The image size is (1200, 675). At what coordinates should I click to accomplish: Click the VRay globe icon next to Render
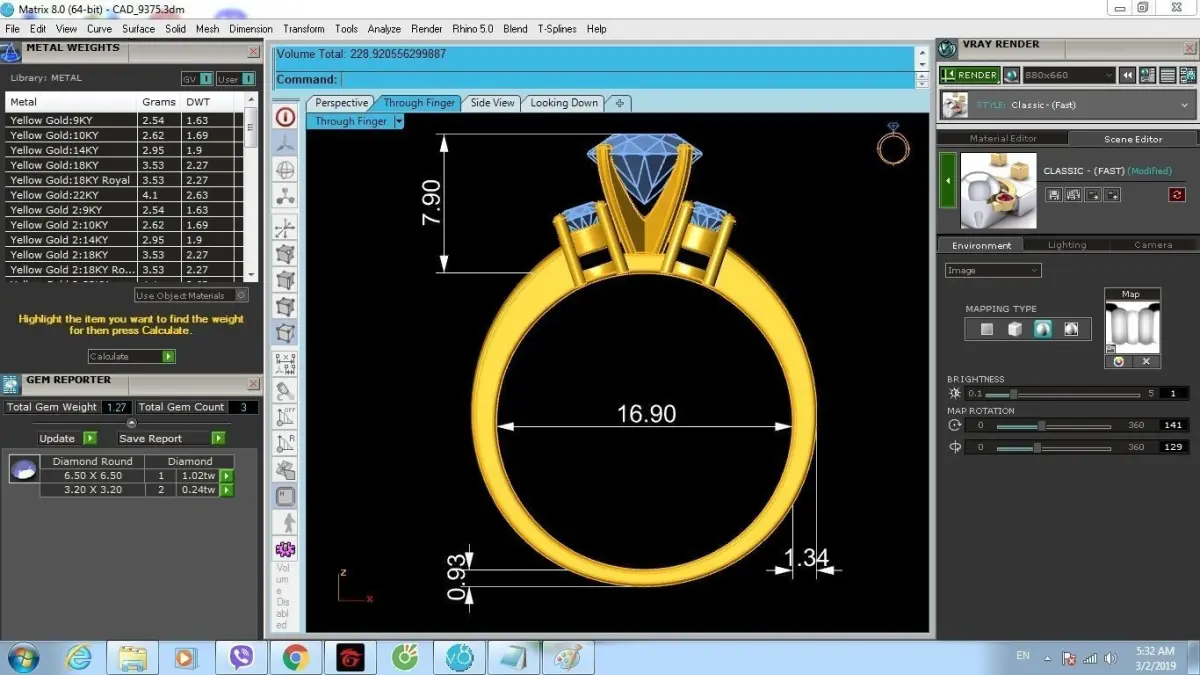coord(1011,75)
